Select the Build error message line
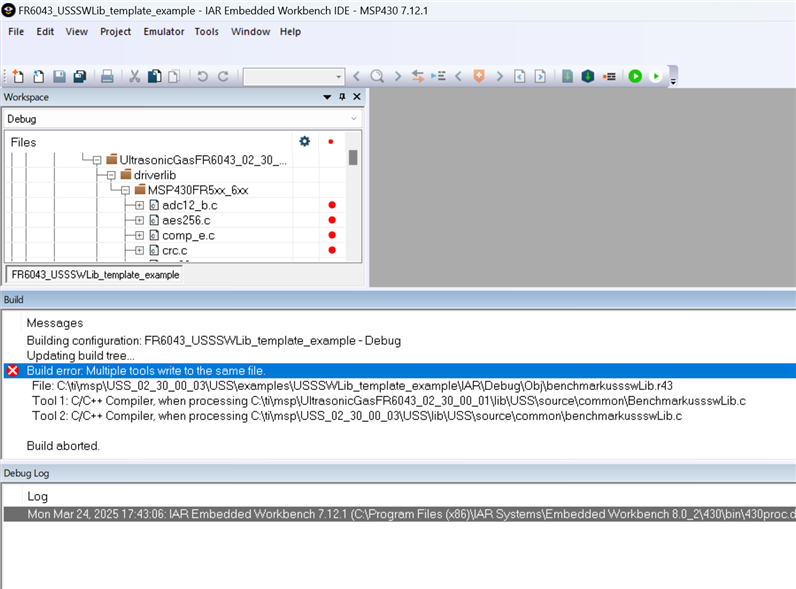The image size is (796, 589). [x=400, y=371]
